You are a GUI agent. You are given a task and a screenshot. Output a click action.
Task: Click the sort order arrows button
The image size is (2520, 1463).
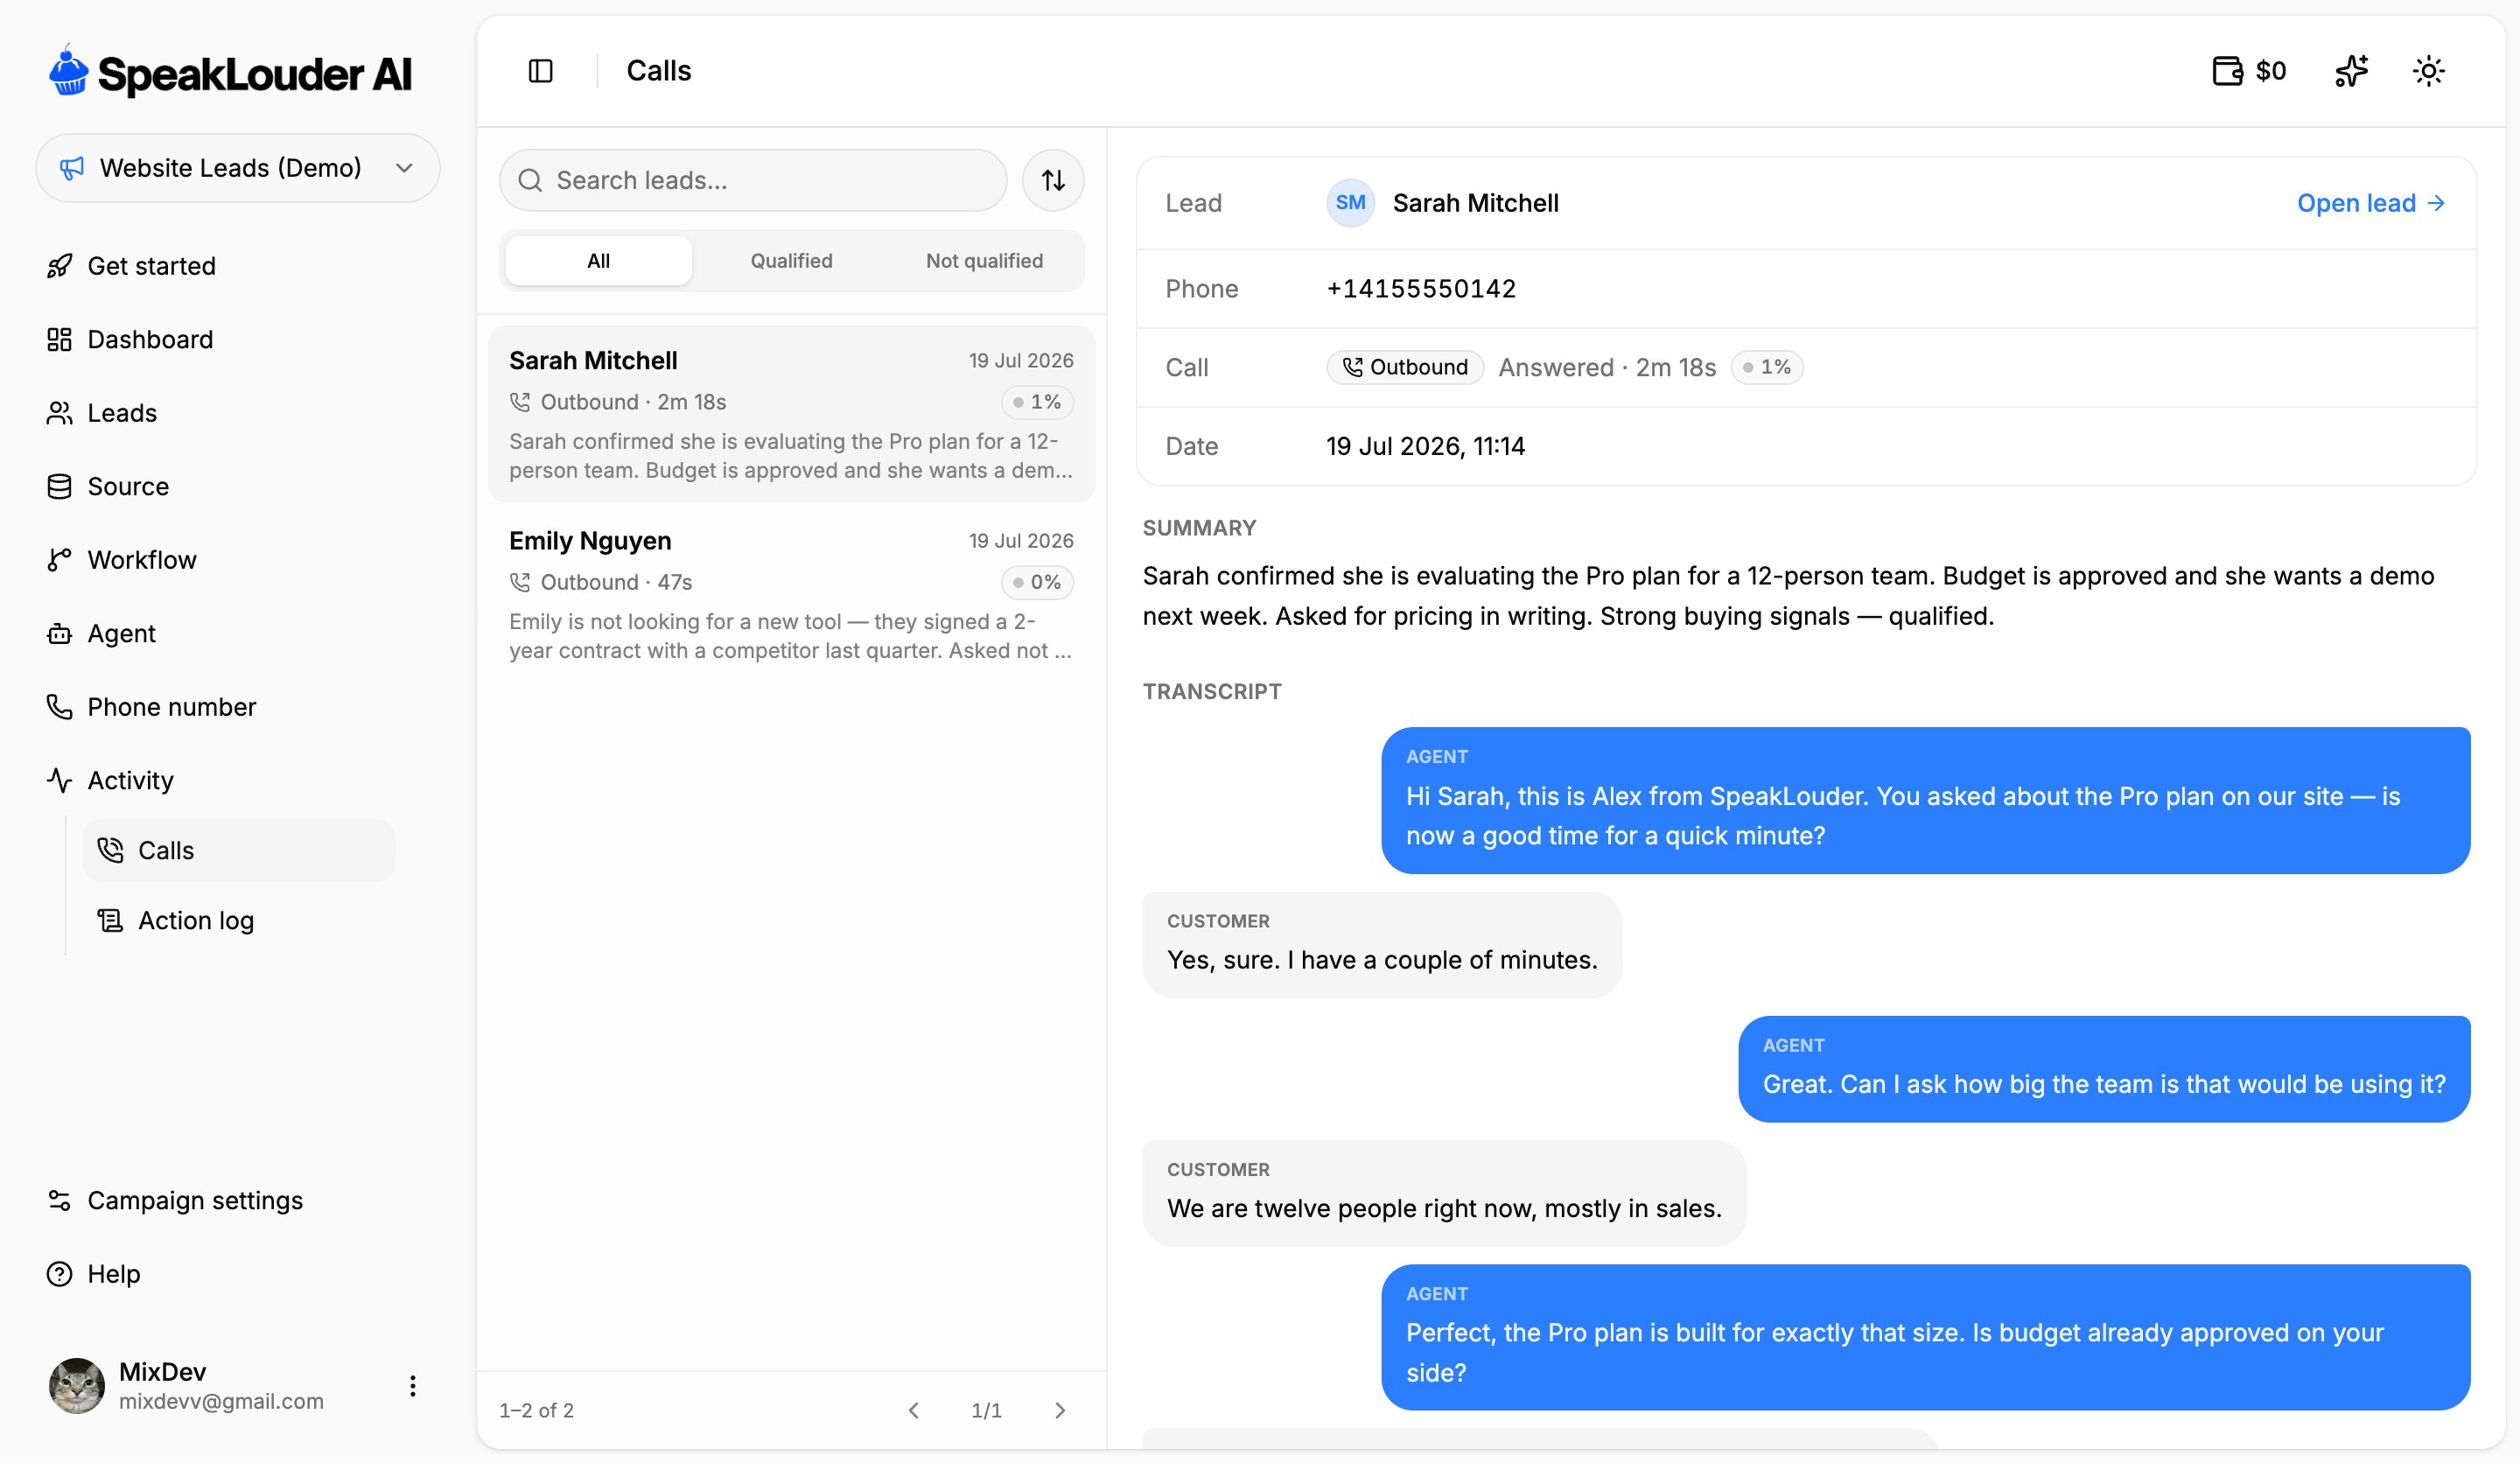click(x=1052, y=180)
